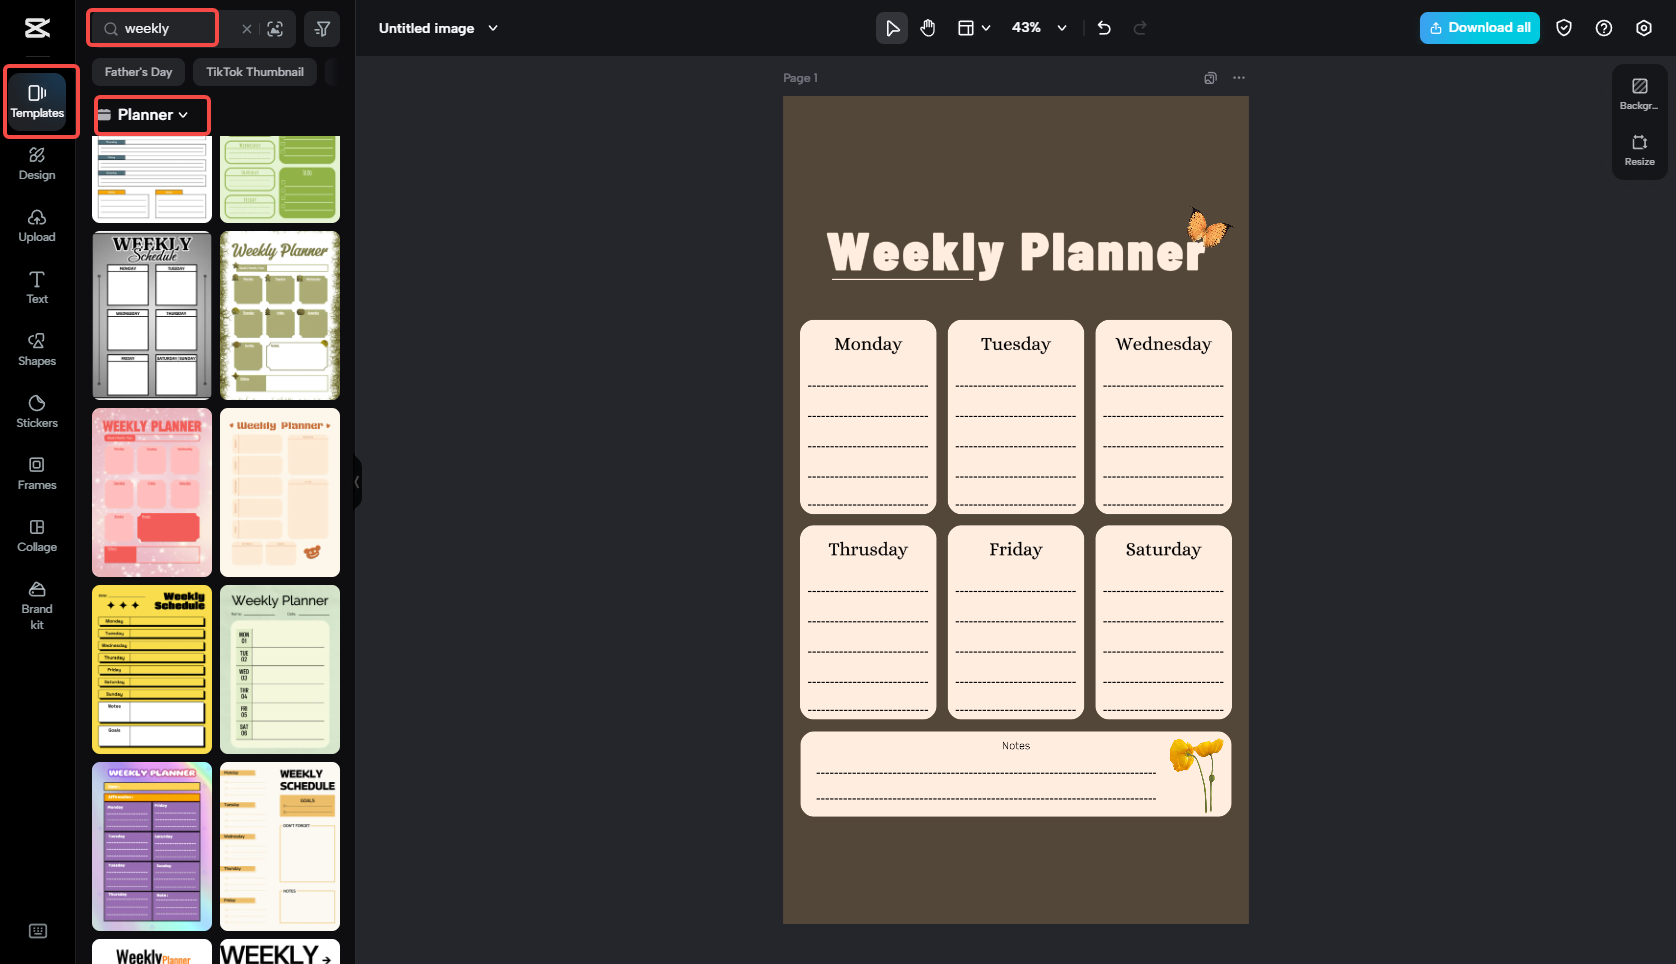Open the Stickers panel

tap(36, 410)
